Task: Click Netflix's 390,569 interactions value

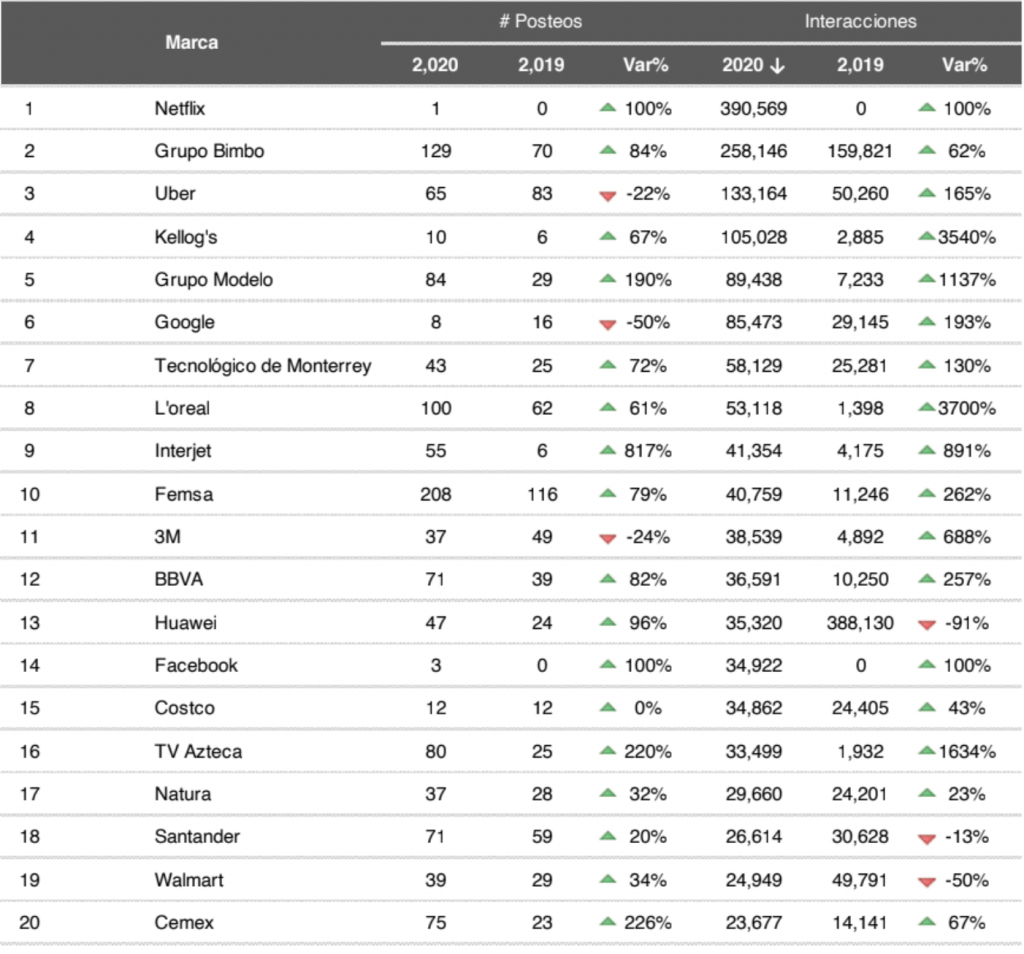Action: pyautogui.click(x=753, y=109)
